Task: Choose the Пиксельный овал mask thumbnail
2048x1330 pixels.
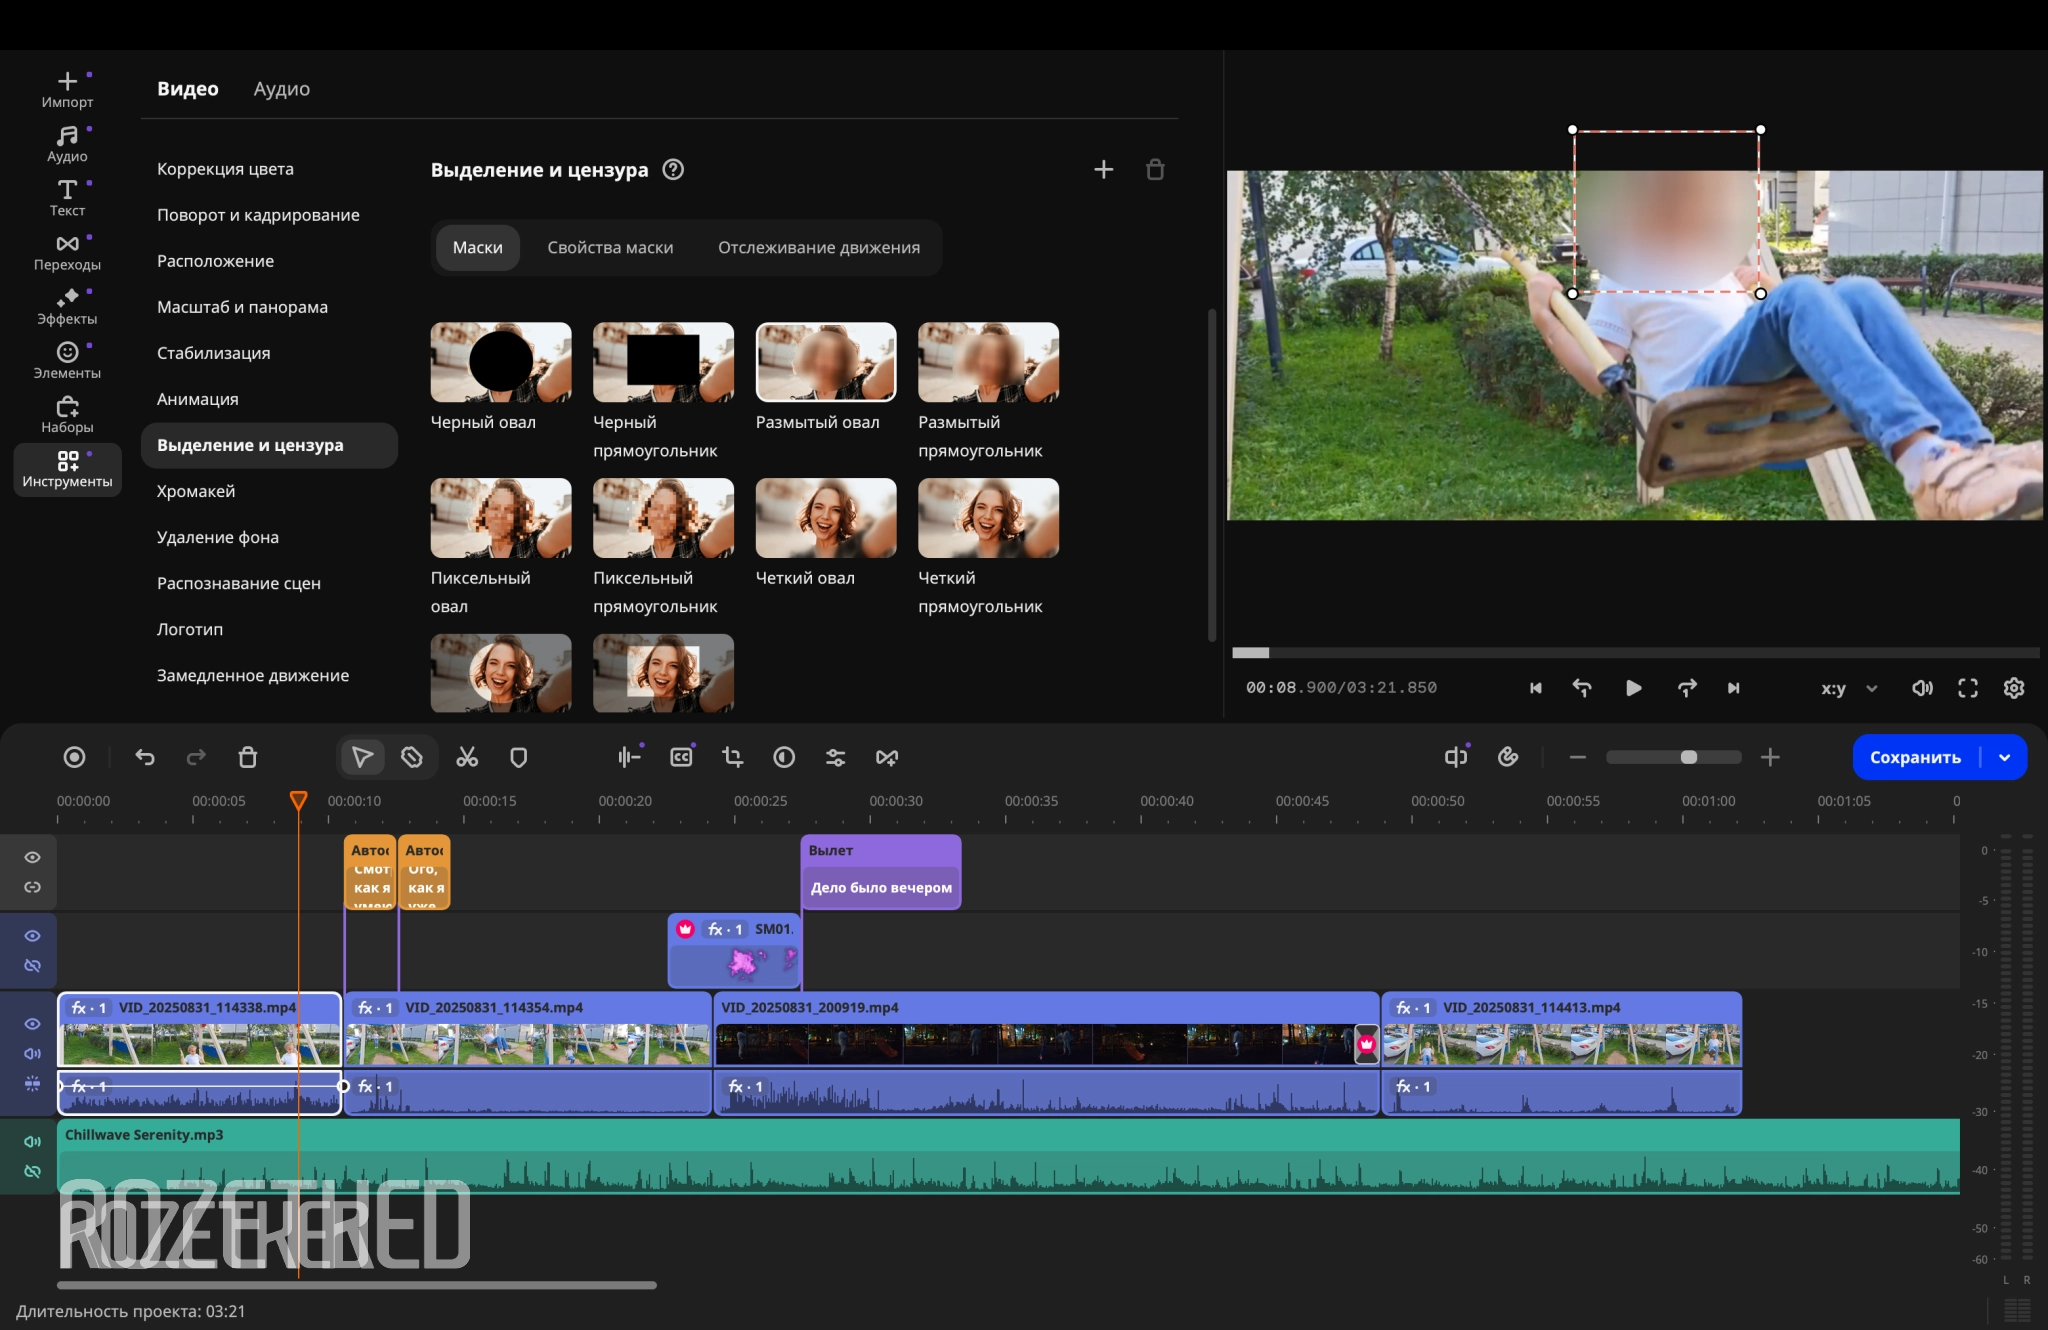Action: point(500,518)
